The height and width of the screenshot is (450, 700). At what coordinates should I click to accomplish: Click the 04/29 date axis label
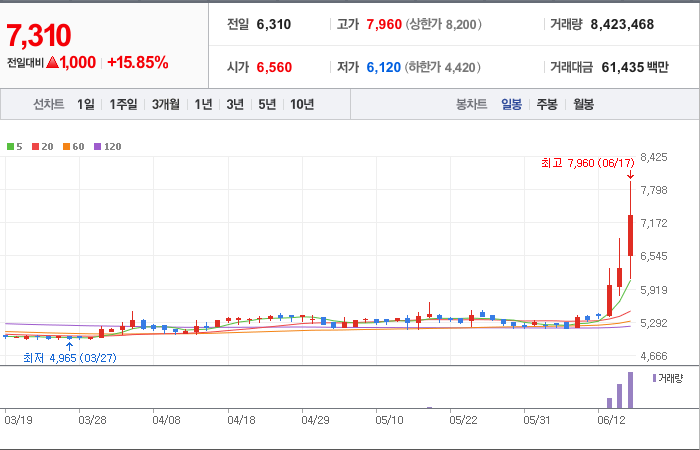point(315,420)
